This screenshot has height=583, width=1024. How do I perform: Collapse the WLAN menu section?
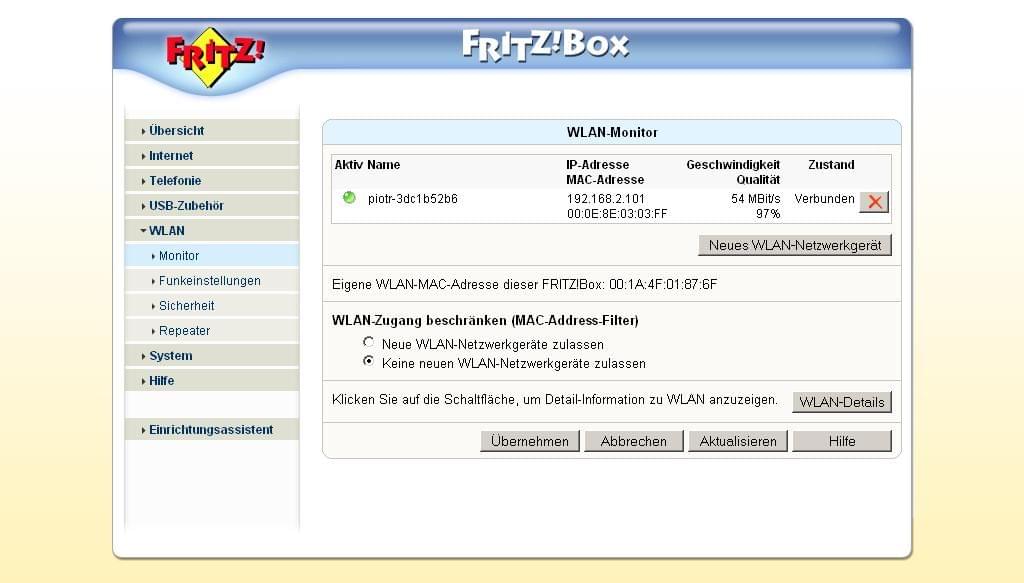pos(166,231)
